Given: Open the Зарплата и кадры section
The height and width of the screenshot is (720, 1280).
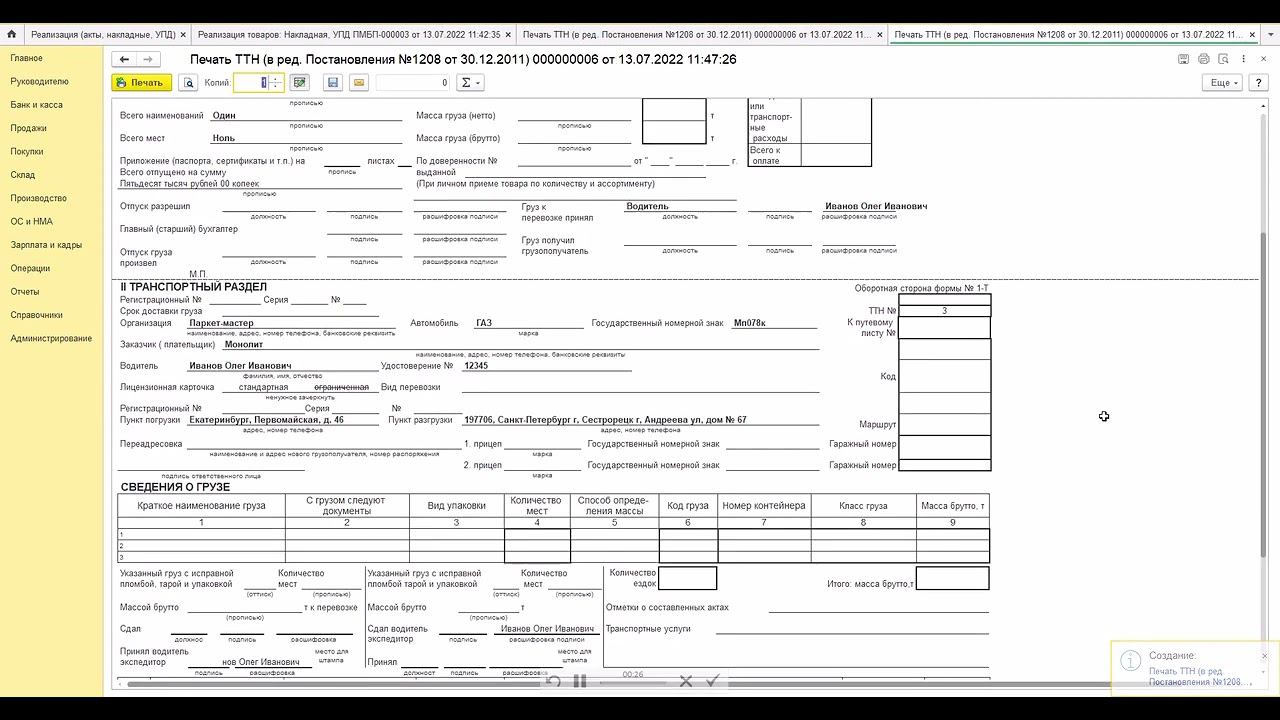Looking at the screenshot, I should [46, 245].
